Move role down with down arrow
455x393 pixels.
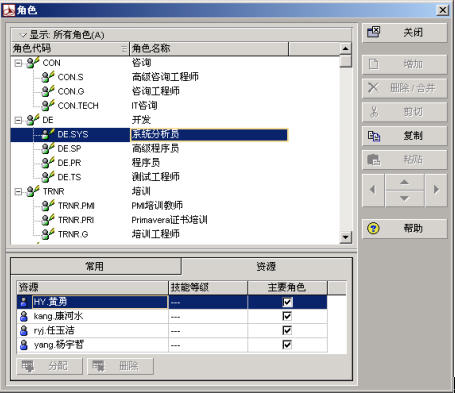404,198
